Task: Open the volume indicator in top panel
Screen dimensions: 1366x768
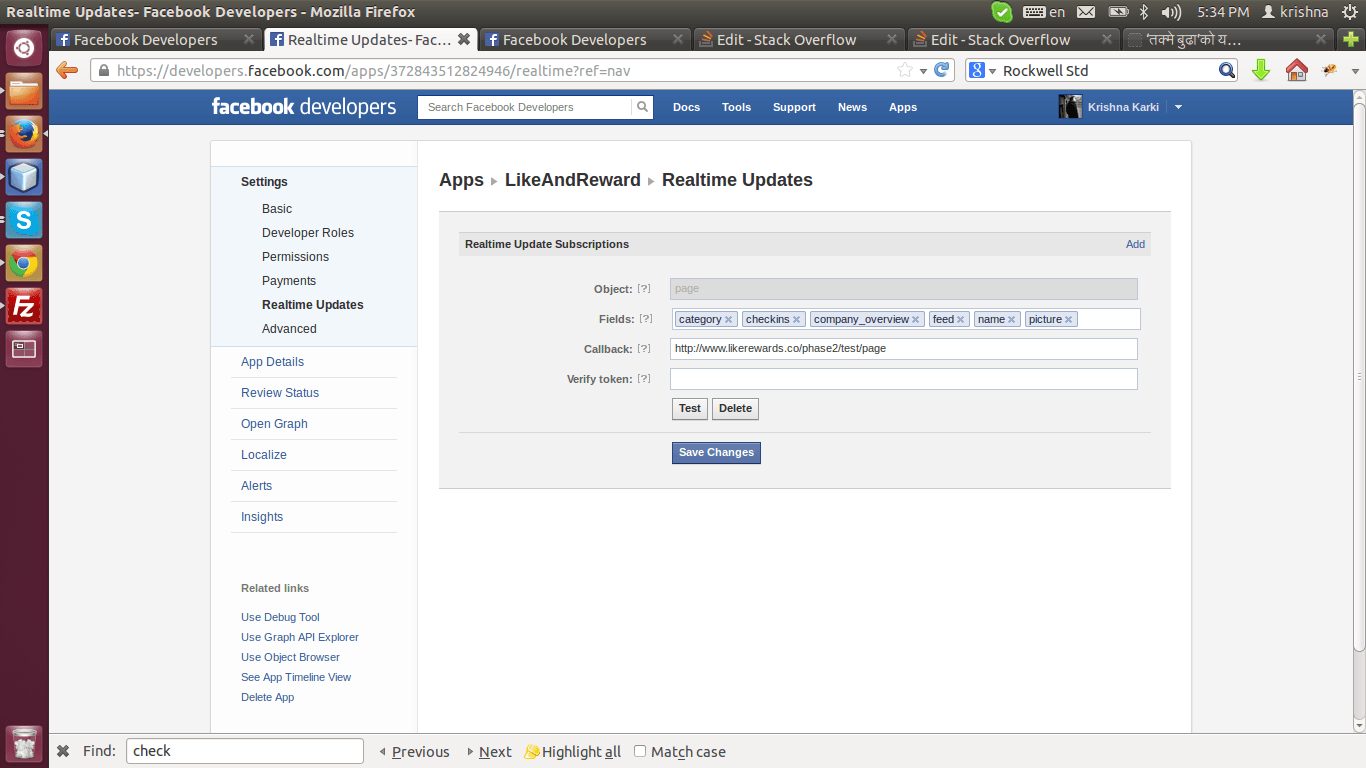Action: [x=1173, y=12]
